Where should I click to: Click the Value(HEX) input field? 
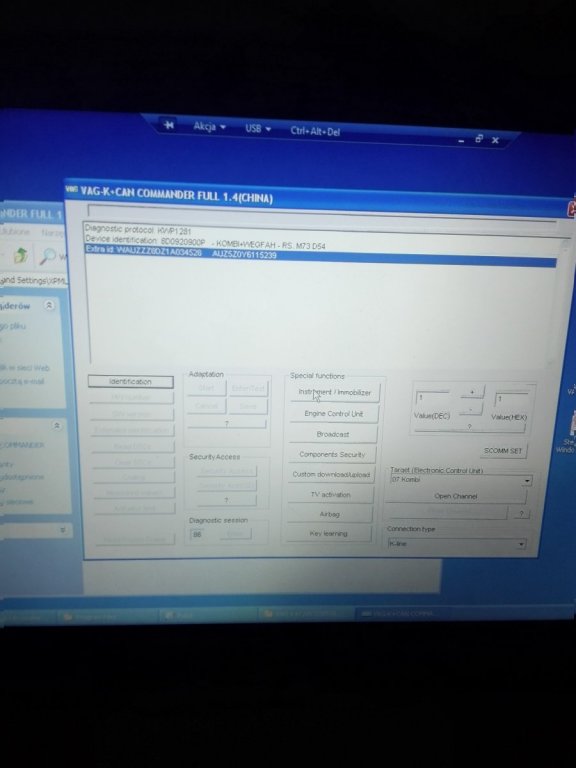click(512, 400)
